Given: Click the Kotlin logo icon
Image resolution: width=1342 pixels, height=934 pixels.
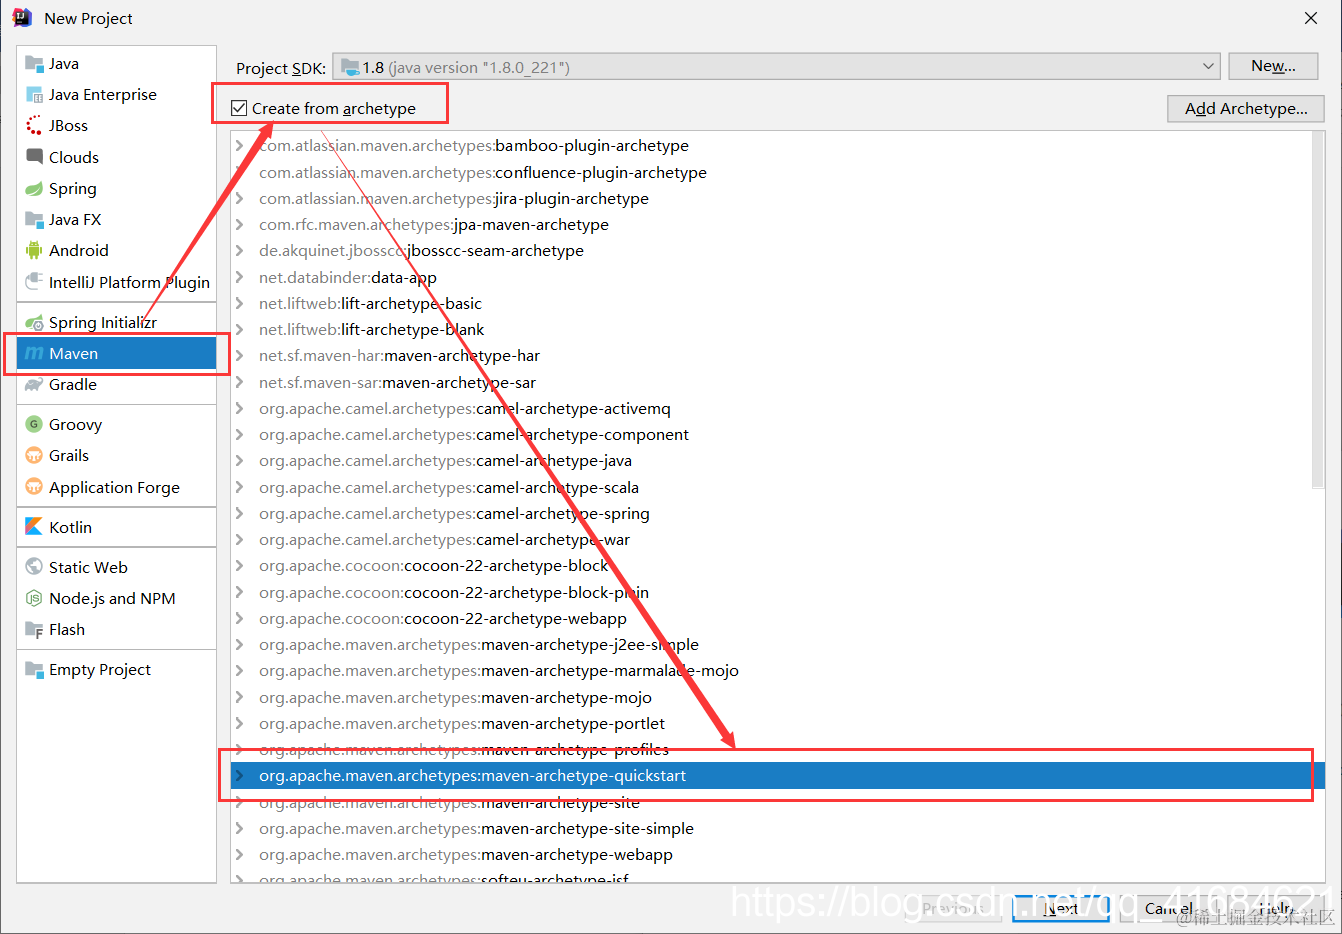Looking at the screenshot, I should 34,527.
